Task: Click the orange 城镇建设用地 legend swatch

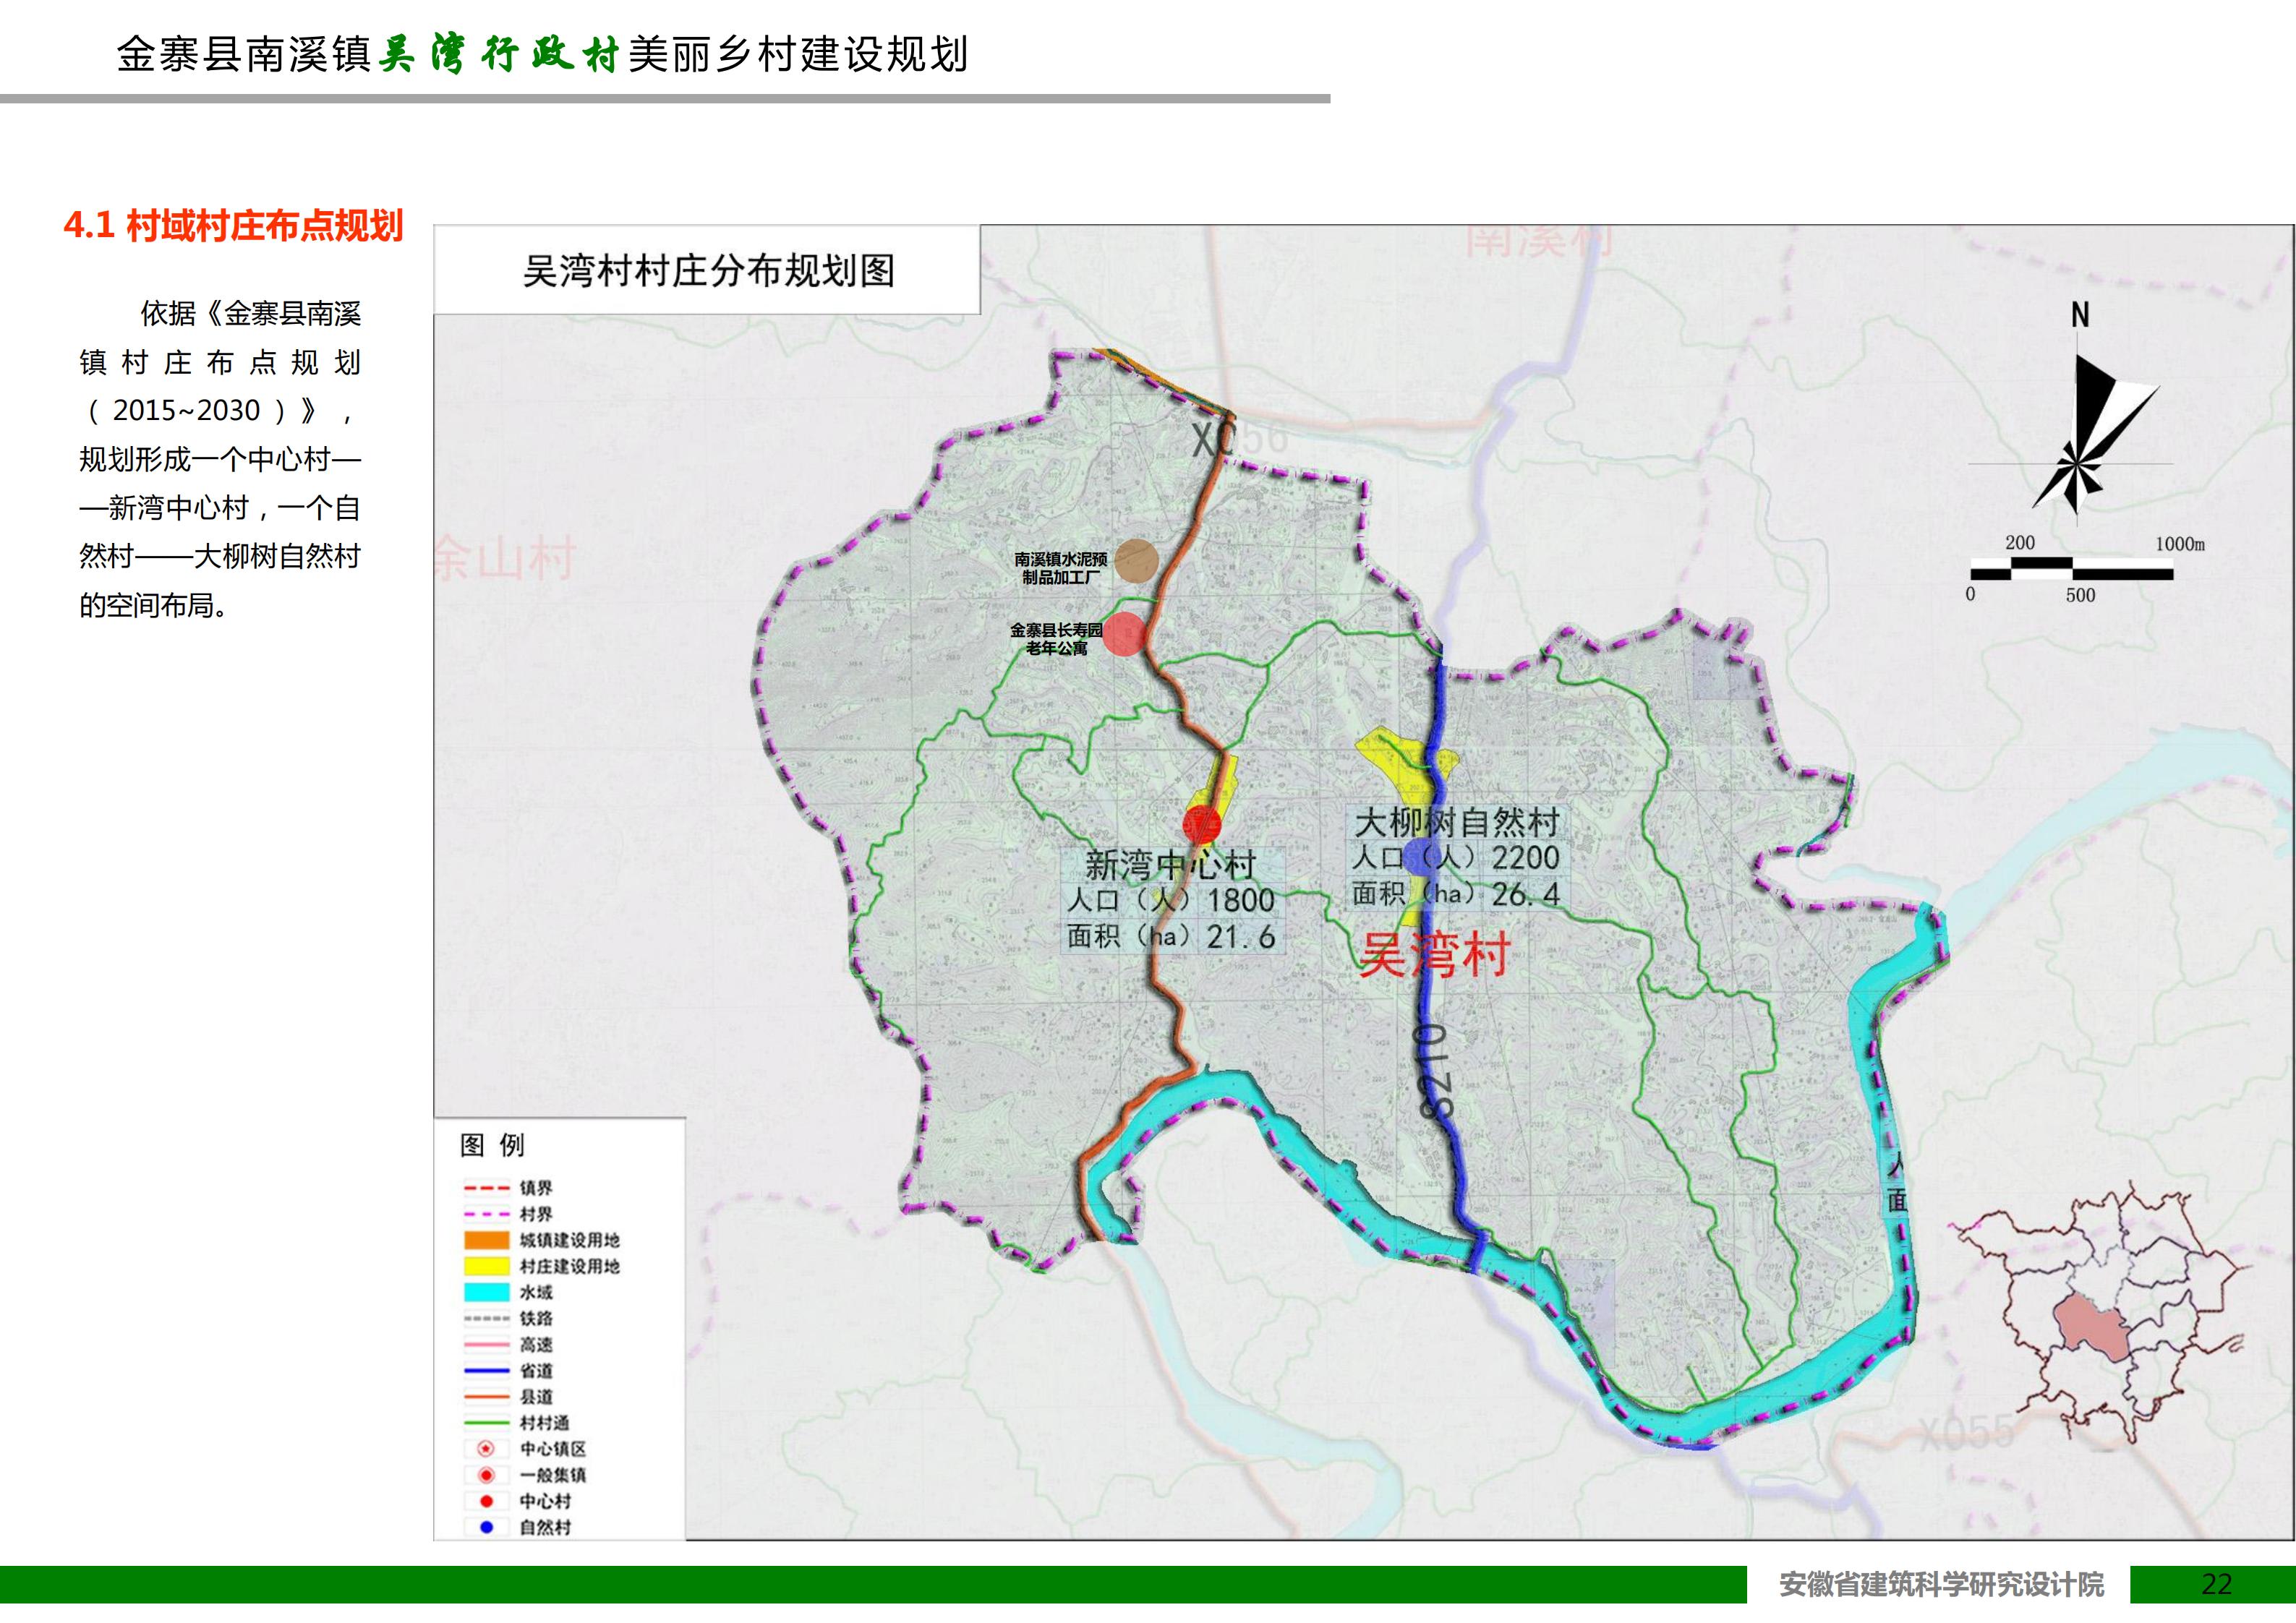Action: click(486, 1240)
